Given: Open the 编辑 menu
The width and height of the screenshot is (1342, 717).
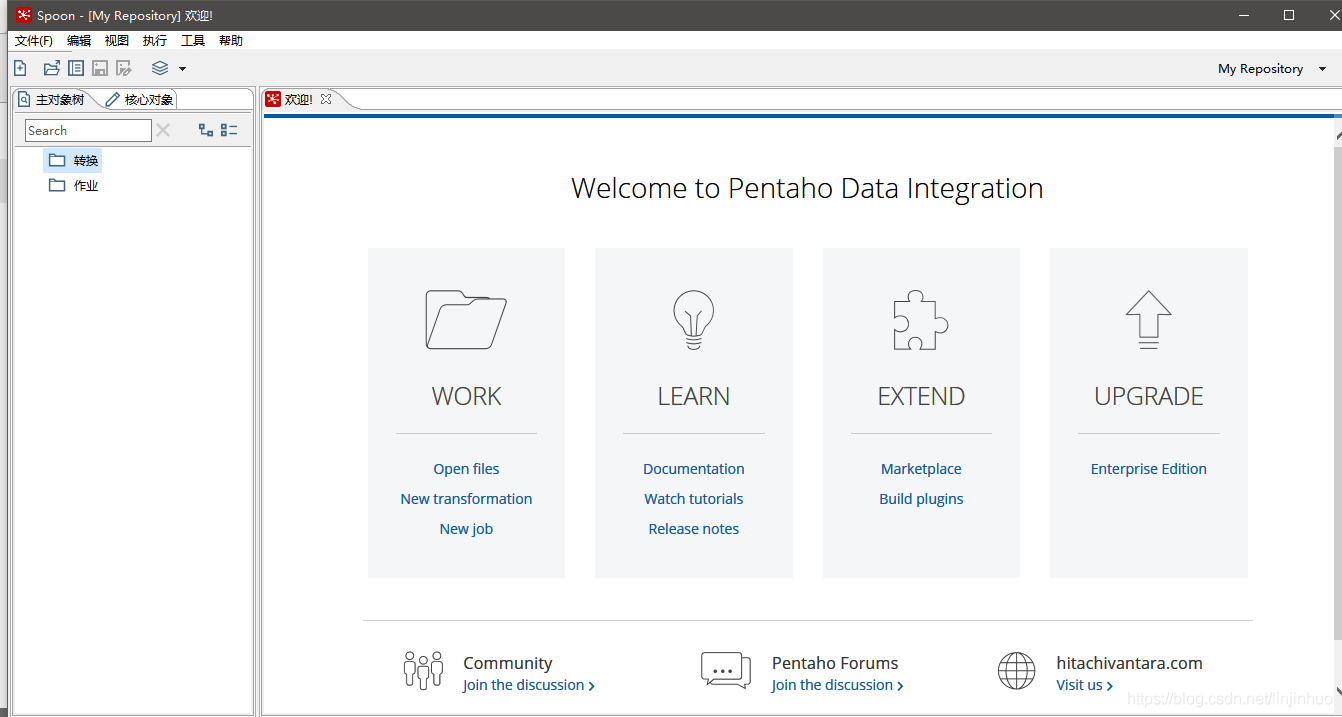Looking at the screenshot, I should coord(79,41).
